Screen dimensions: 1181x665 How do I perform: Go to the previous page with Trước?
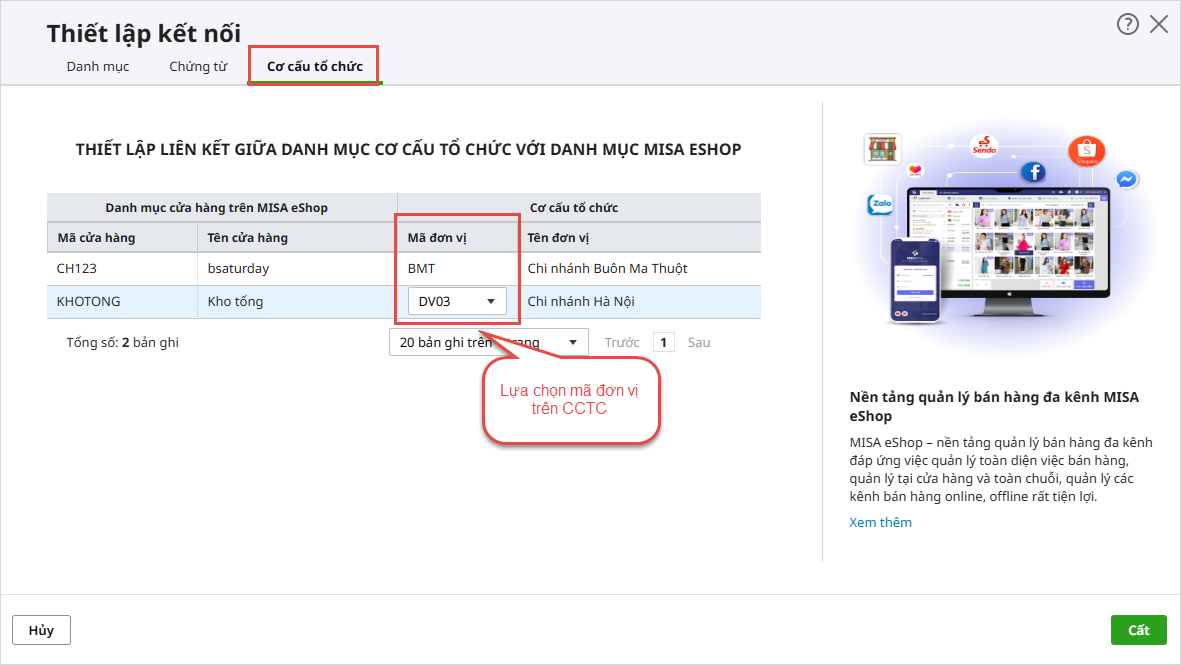622,342
